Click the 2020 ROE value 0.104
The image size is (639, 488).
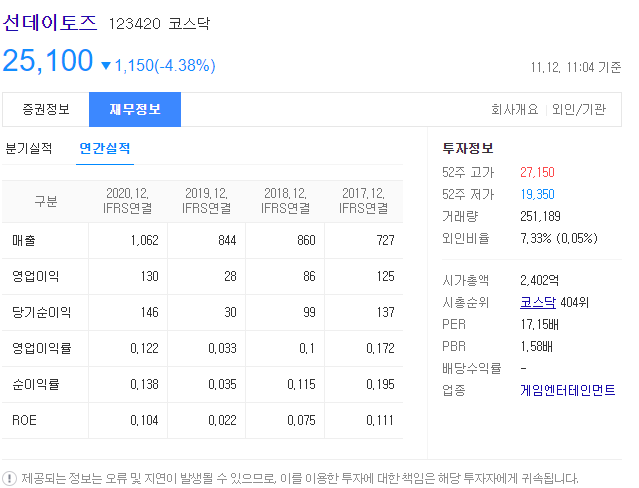click(144, 420)
